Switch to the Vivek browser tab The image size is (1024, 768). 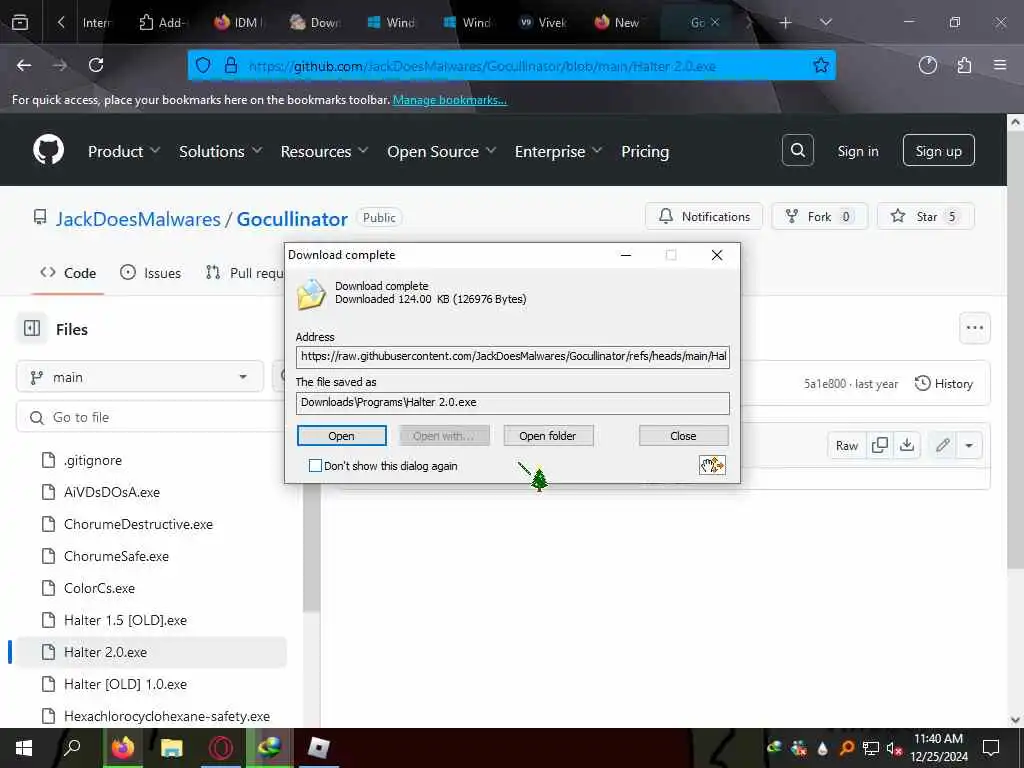click(542, 23)
